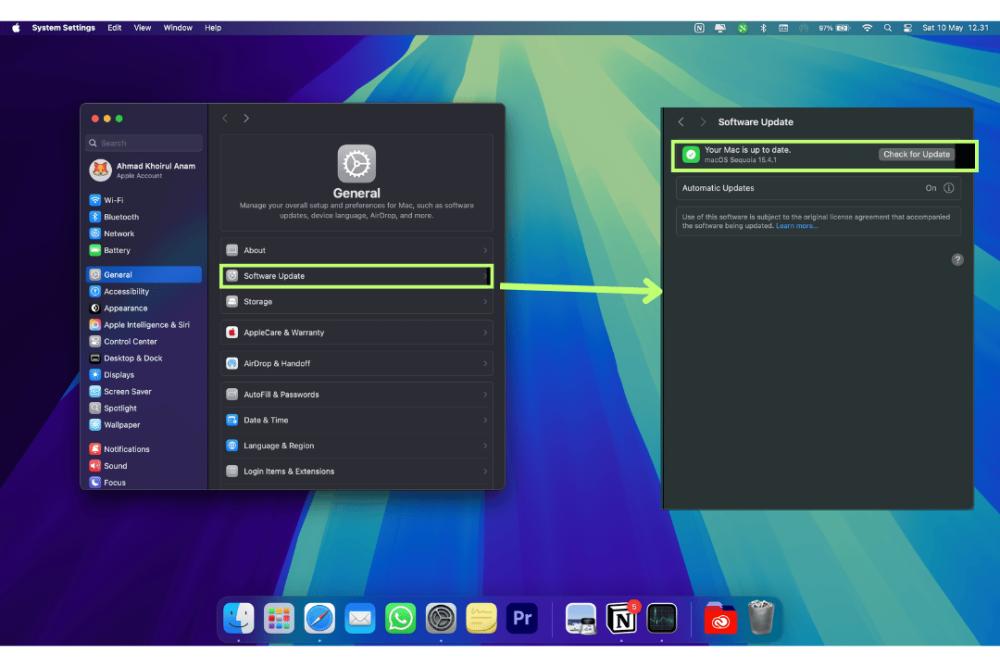Open the Software Update row
Viewport: 1000px width, 667px height.
click(357, 275)
